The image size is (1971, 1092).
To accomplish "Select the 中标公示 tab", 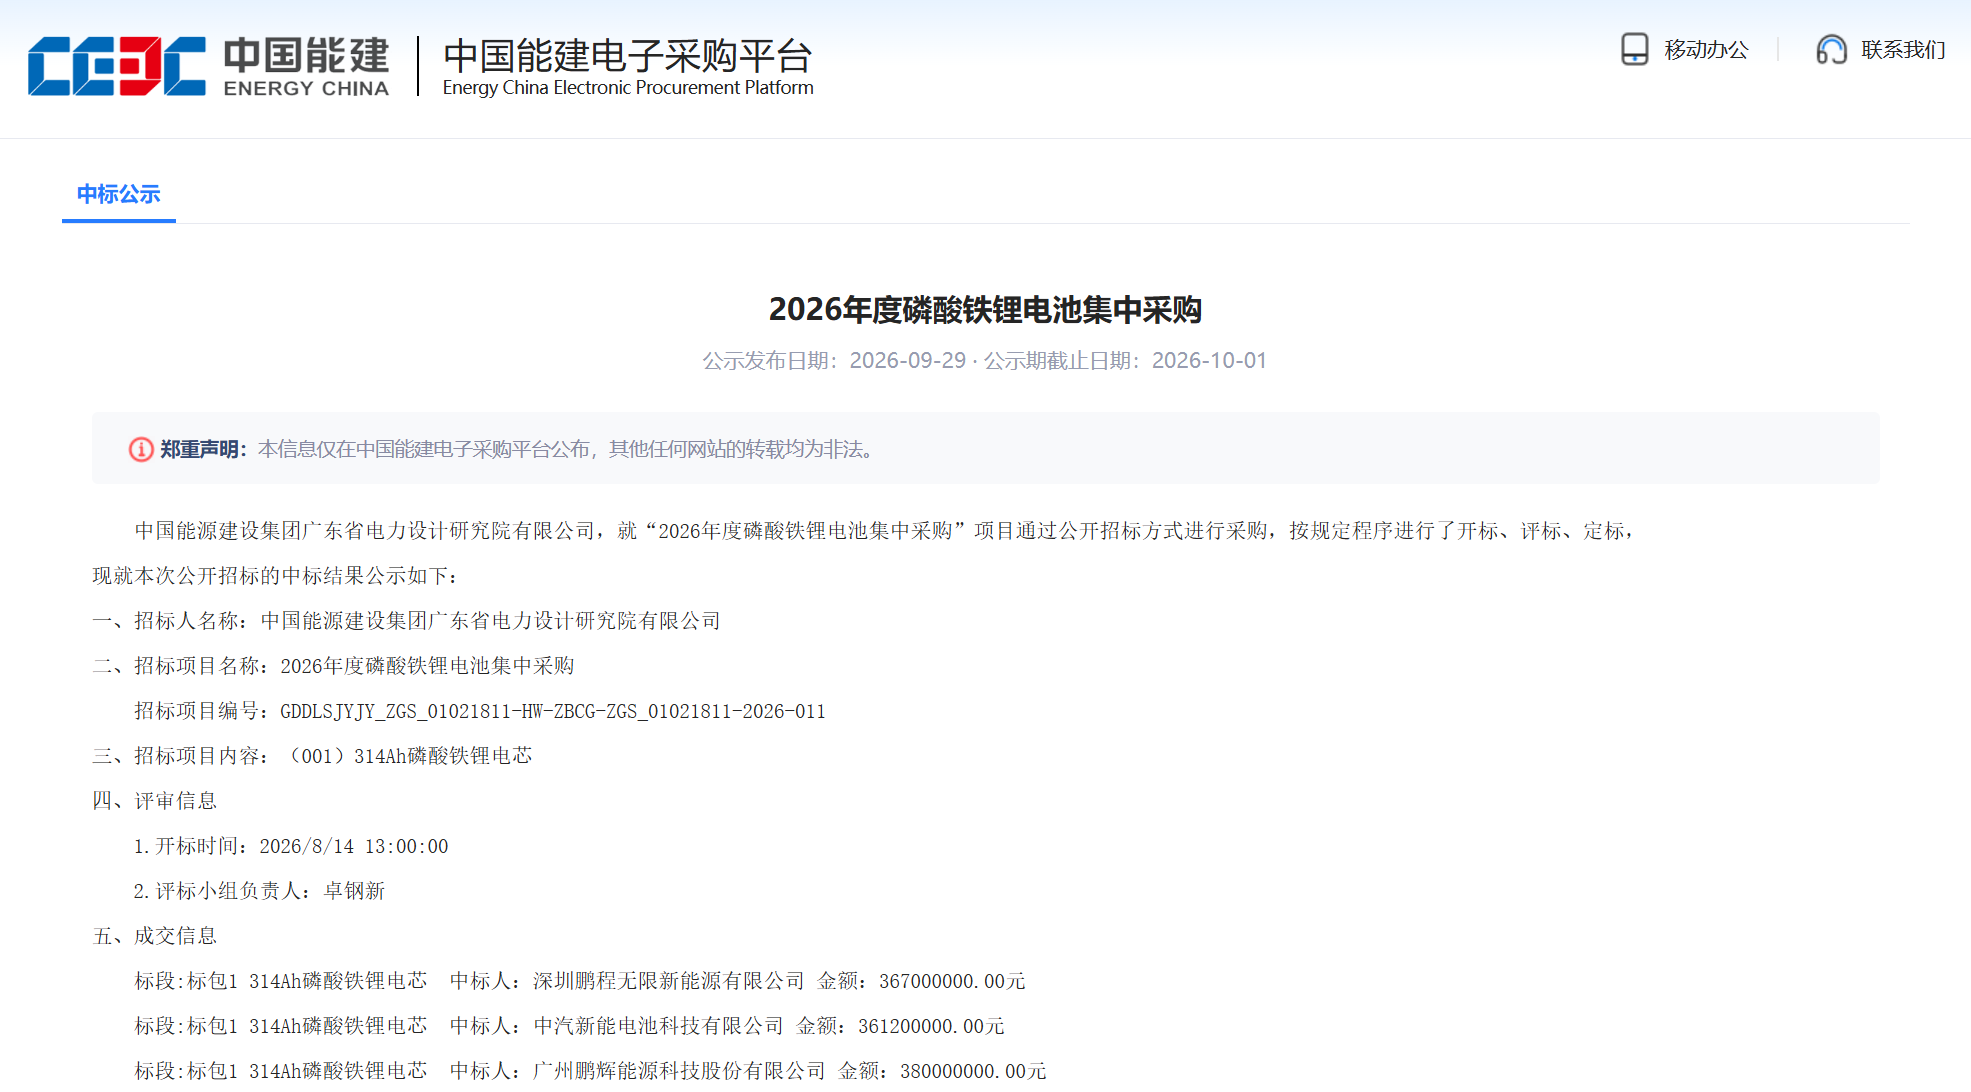I will pyautogui.click(x=119, y=194).
